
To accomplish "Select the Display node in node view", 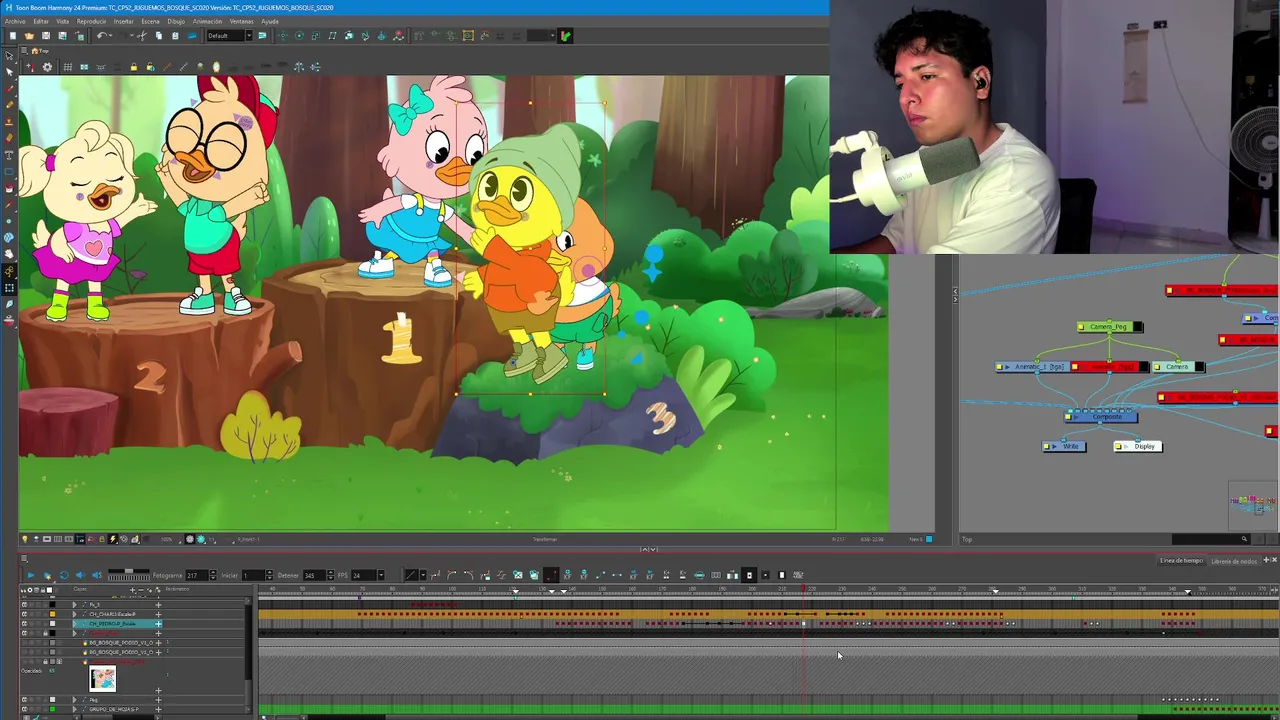I will [1138, 446].
